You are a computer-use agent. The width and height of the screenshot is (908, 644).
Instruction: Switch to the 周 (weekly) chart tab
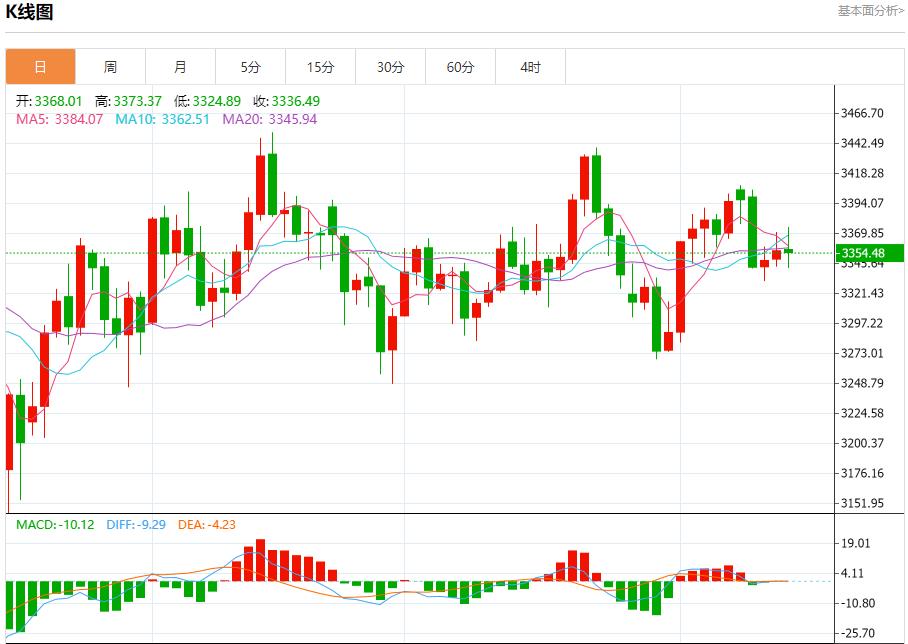pos(111,66)
